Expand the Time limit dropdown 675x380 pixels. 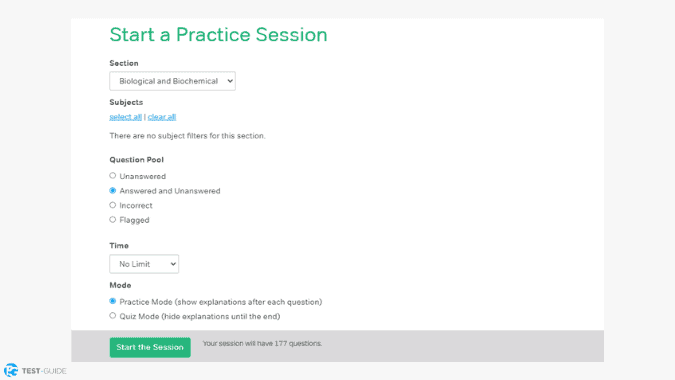tap(144, 264)
